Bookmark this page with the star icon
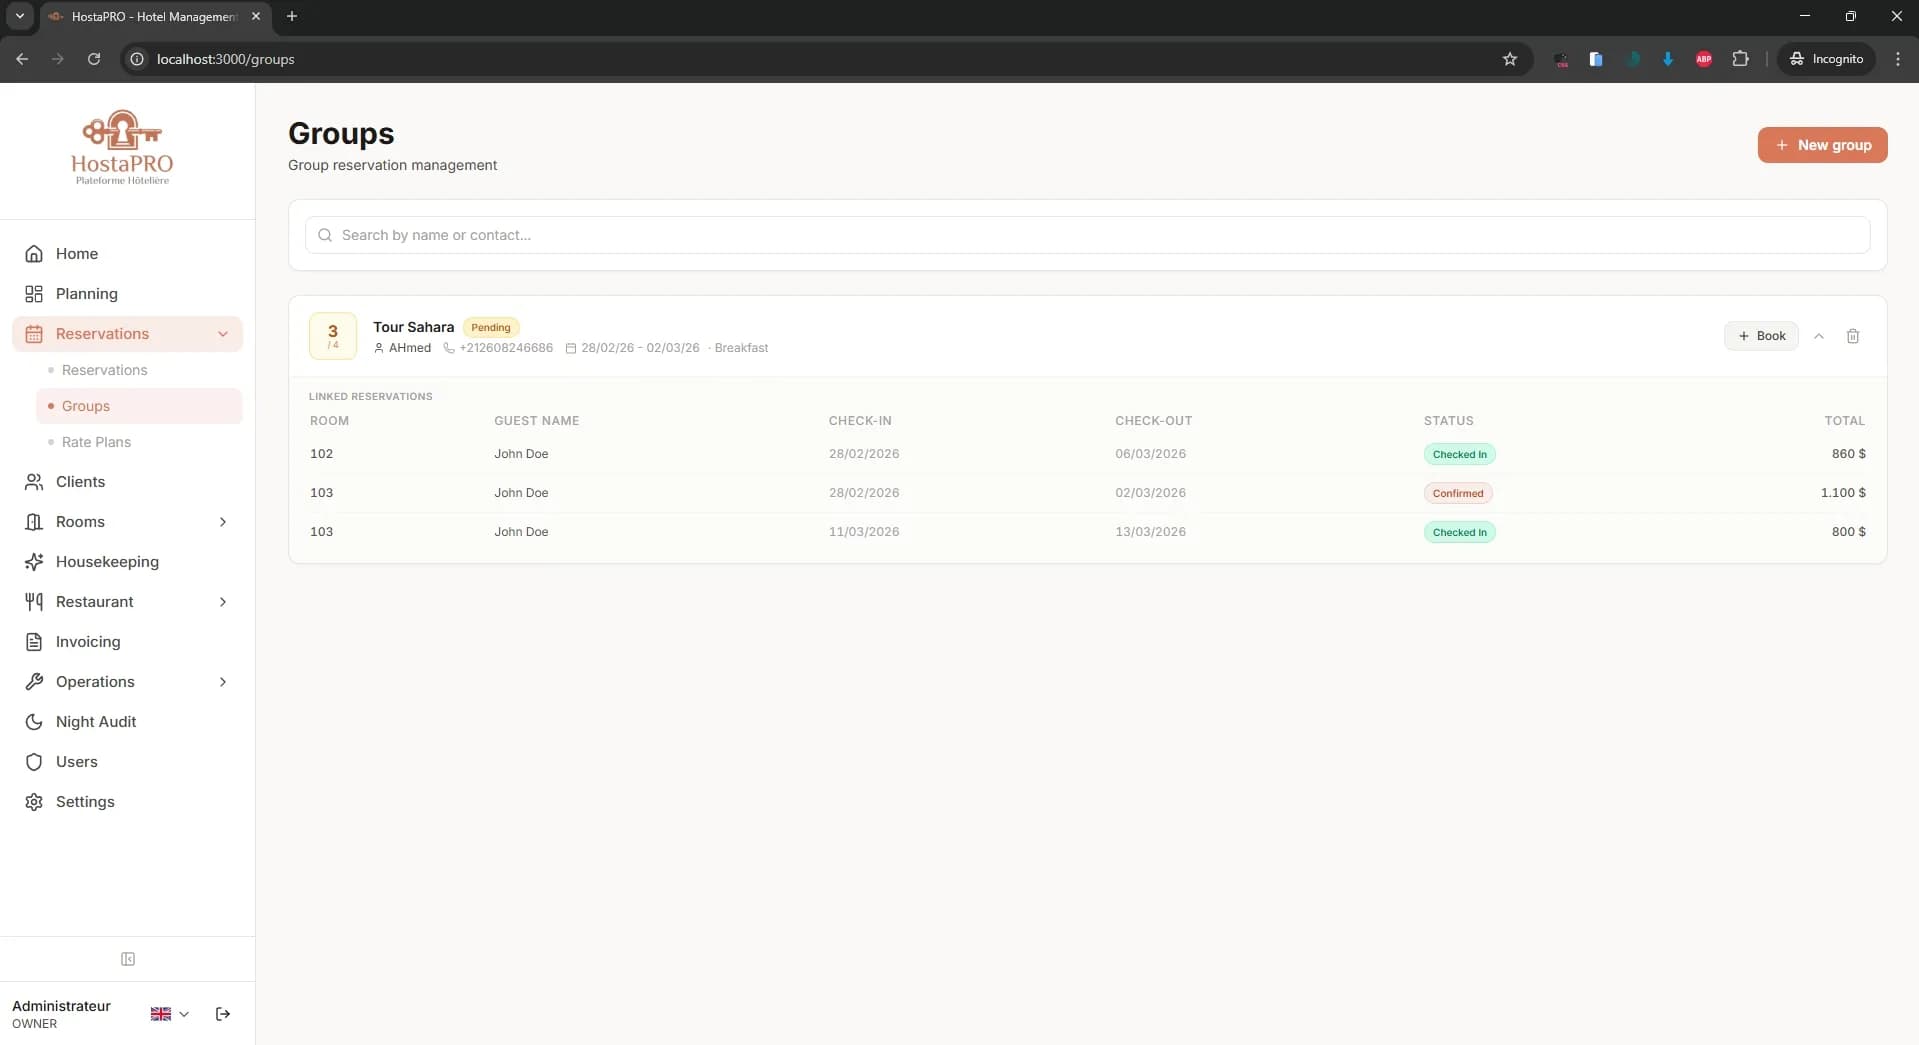The image size is (1919, 1045). point(1509,59)
